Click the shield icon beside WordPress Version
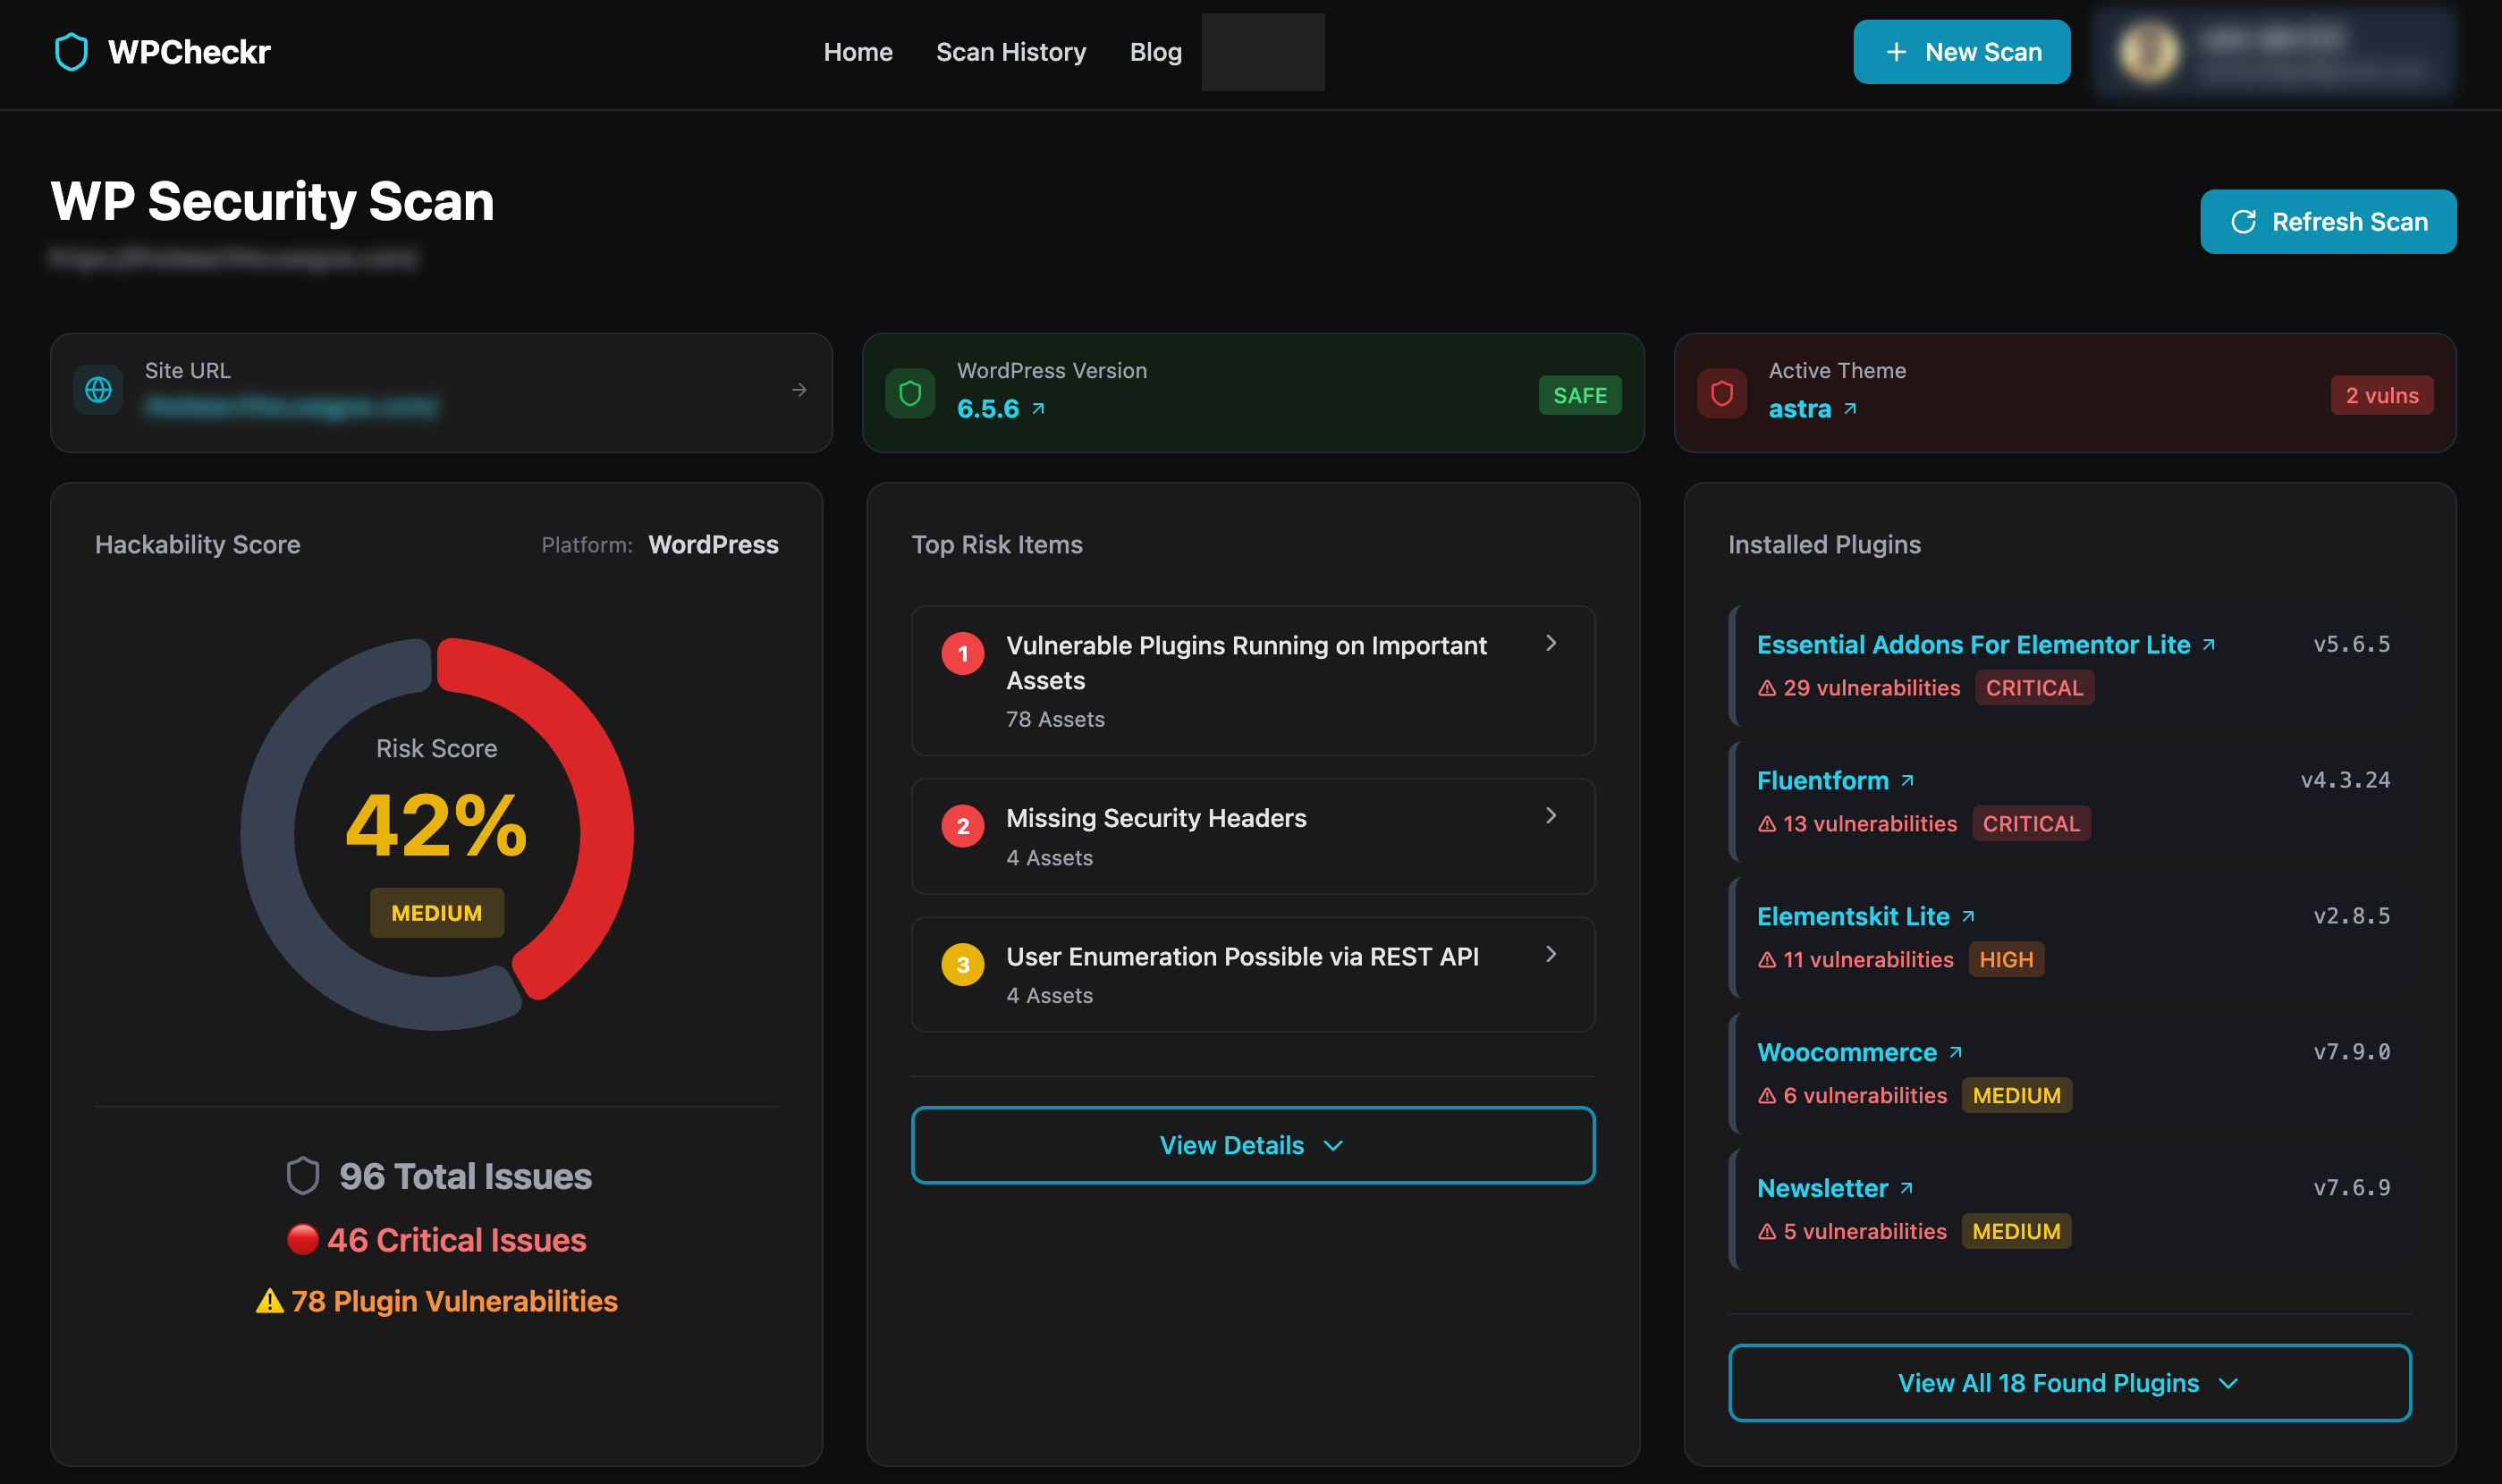 pos(910,393)
